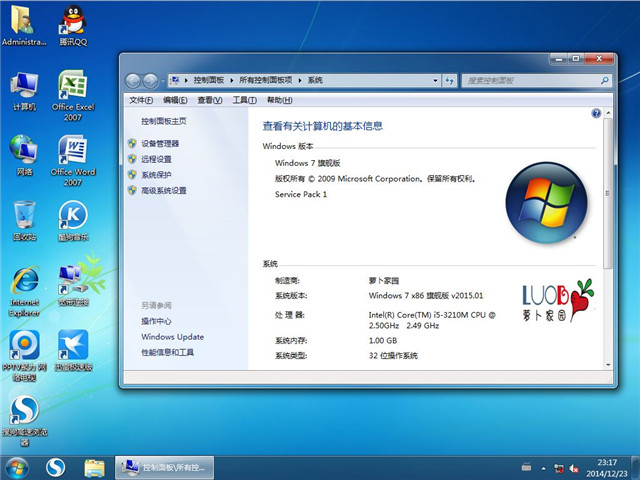This screenshot has width=640, height=480.
Task: Launch Xunlei blue bird shortcut
Action: 73,351
